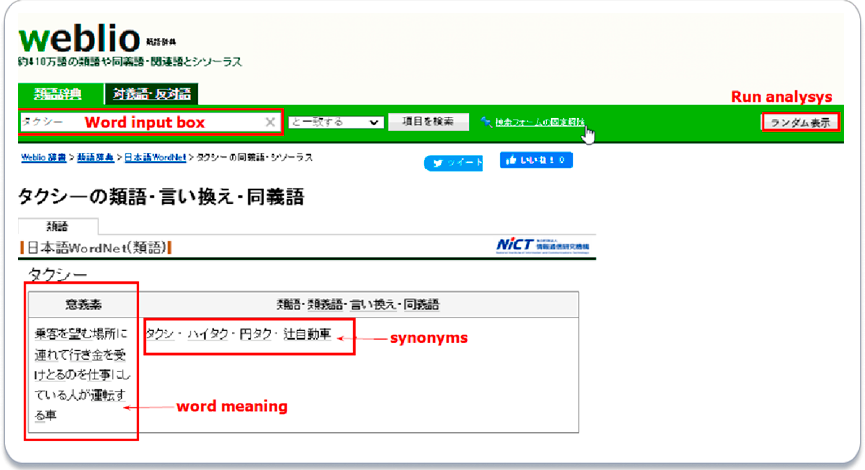Click the entry word タクシー above the table
The image size is (865, 470).
point(58,275)
